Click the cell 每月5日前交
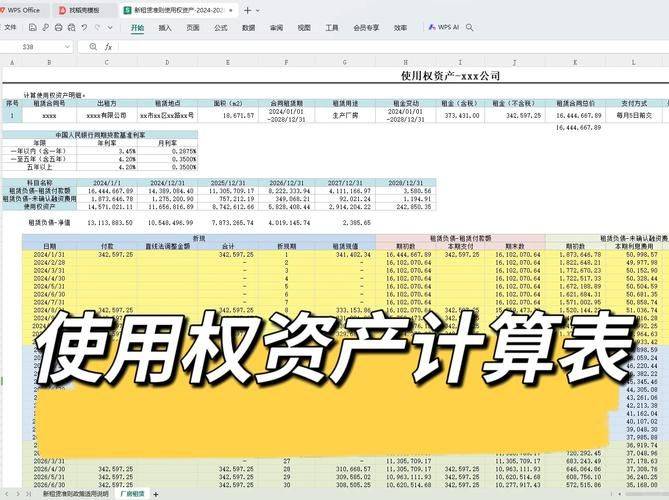669x500 pixels. (x=634, y=115)
